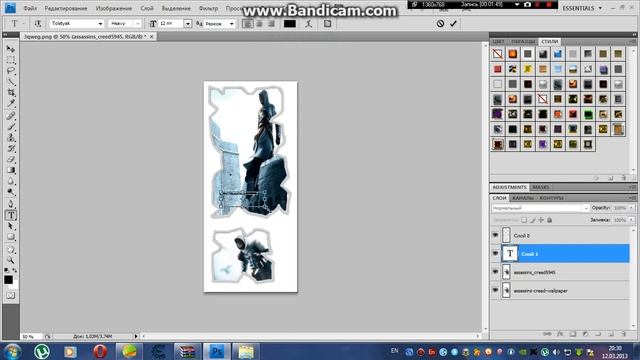Select the Horizontal Type tool
Image resolution: width=640 pixels, height=360 pixels.
click(11, 215)
